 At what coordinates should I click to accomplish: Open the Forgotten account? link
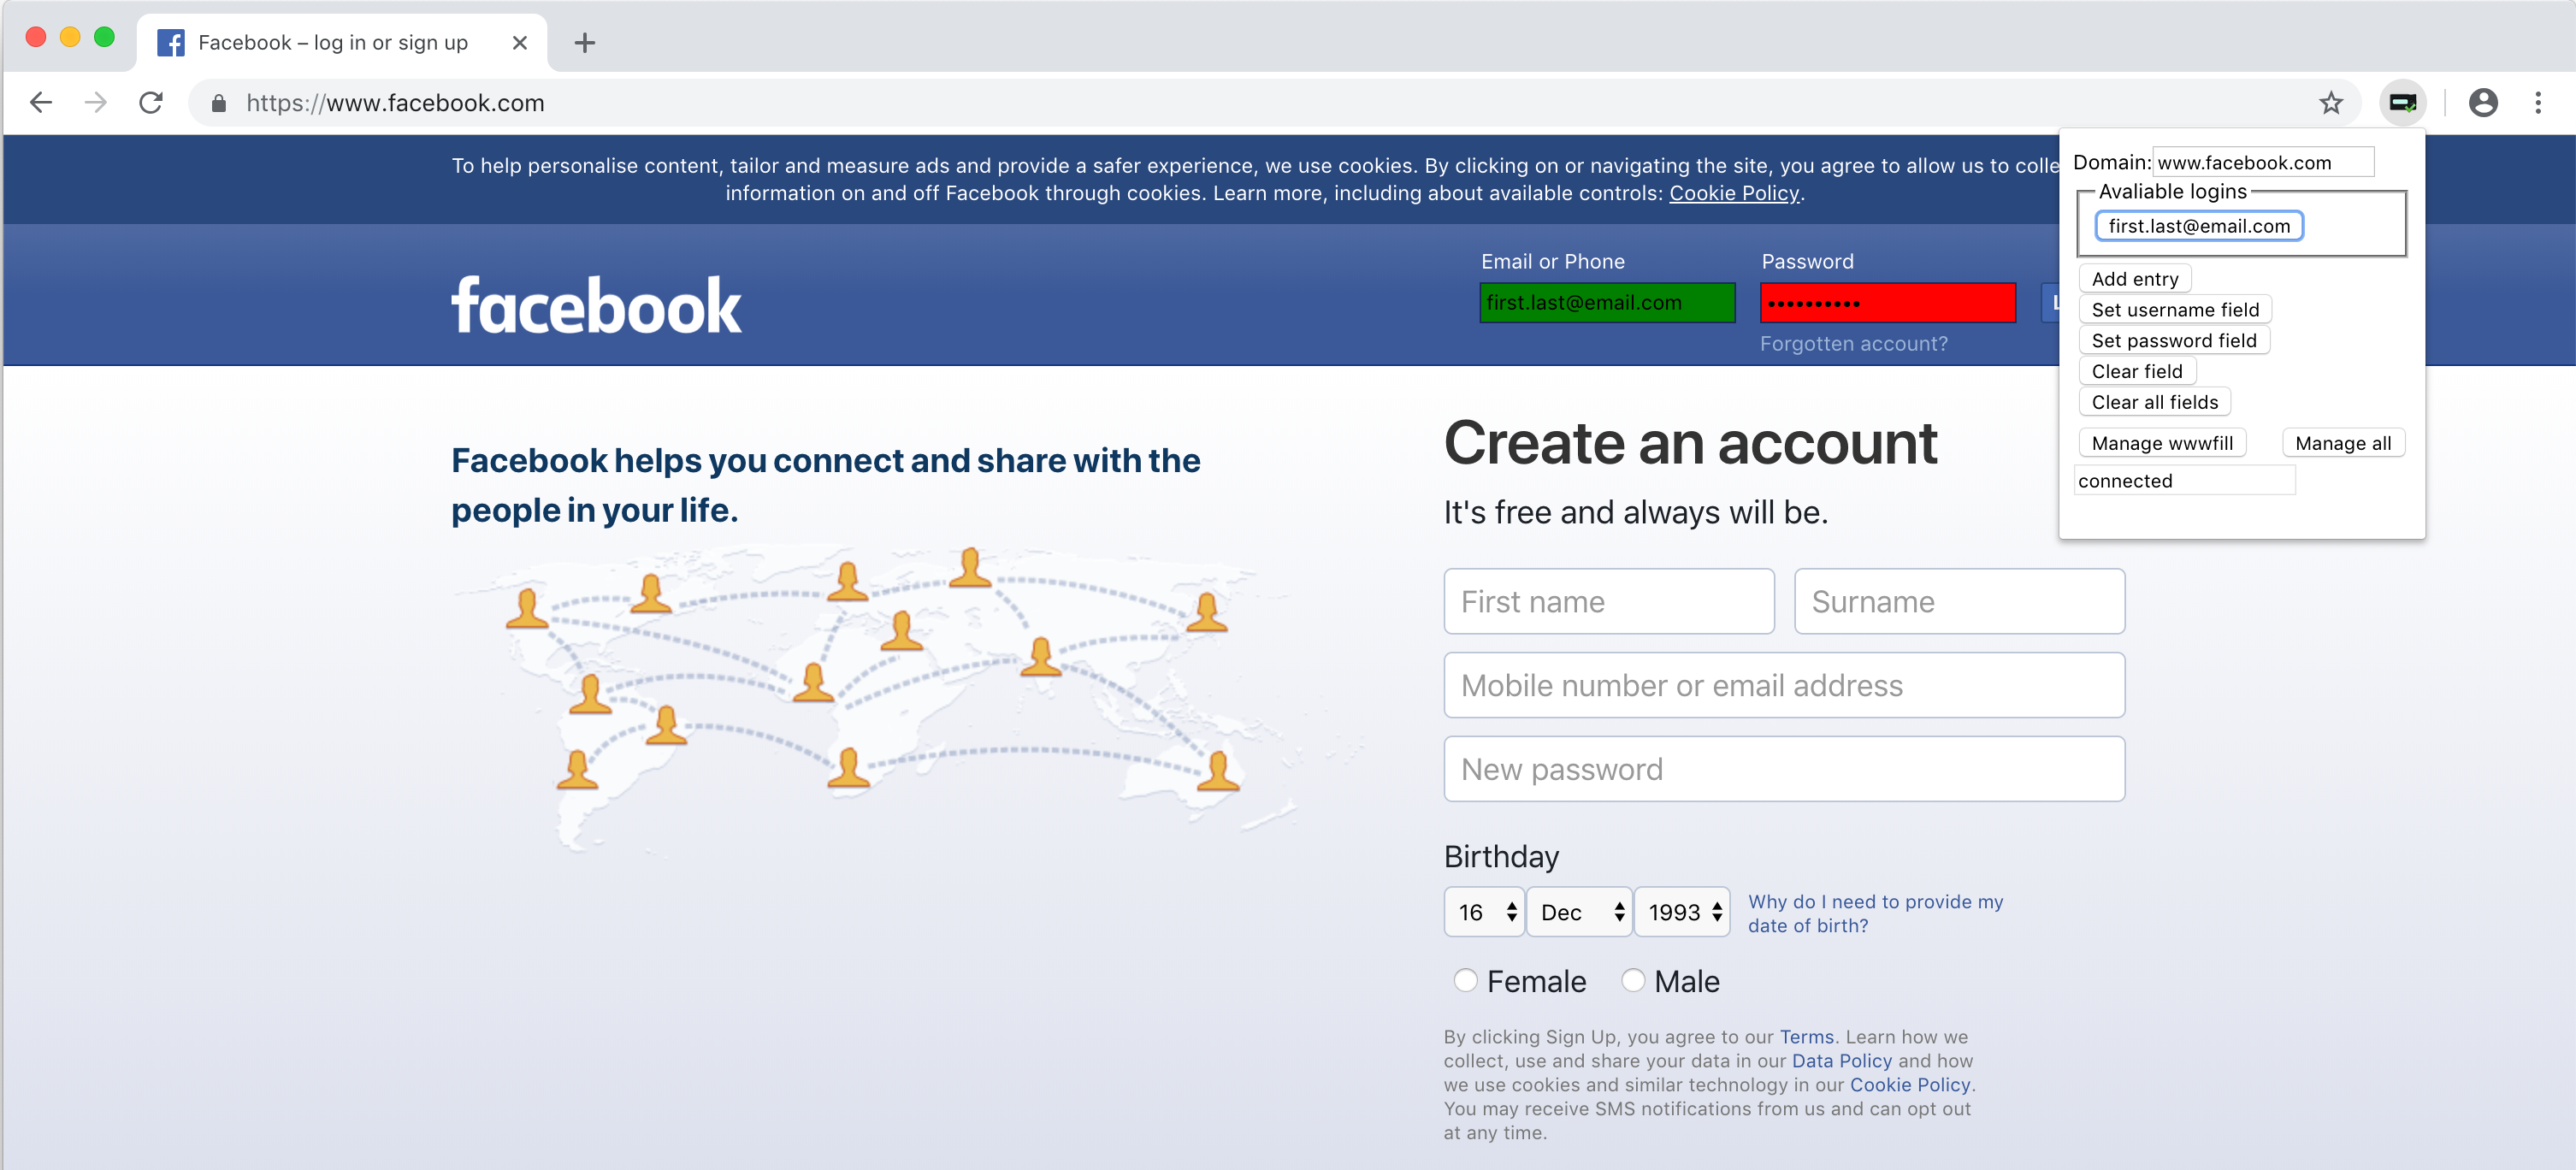click(1854, 344)
